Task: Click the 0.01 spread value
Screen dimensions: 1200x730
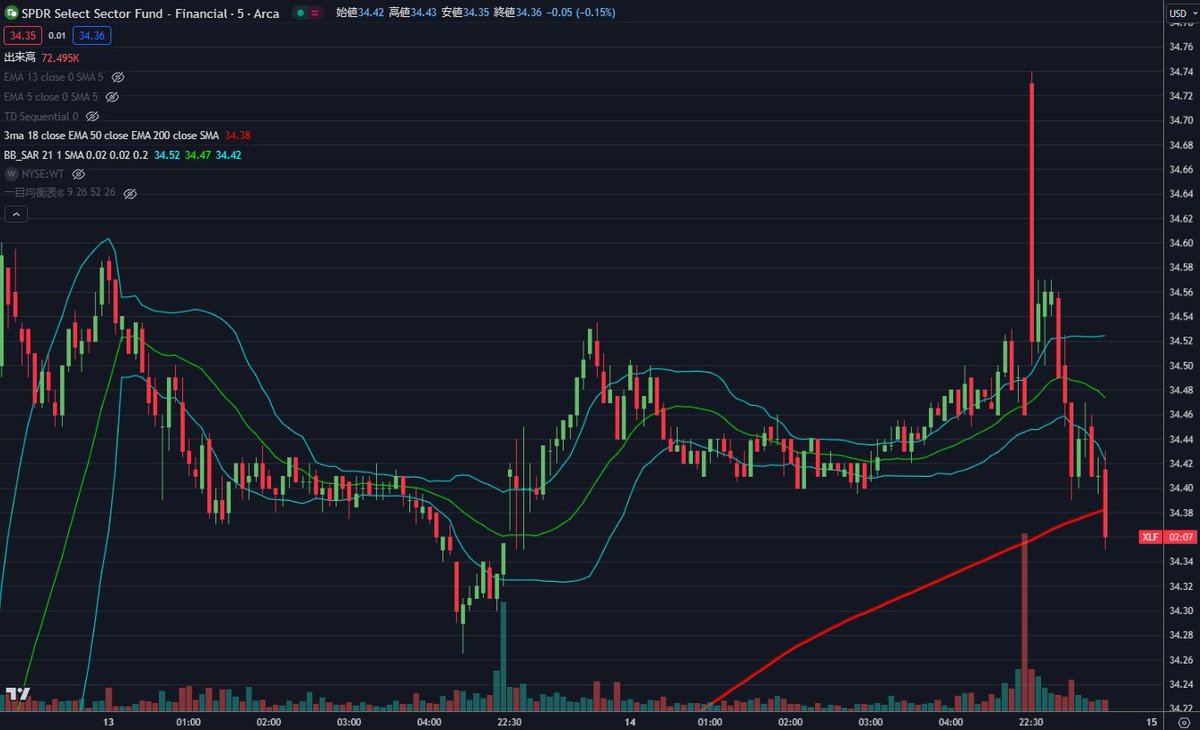Action: 56,35
